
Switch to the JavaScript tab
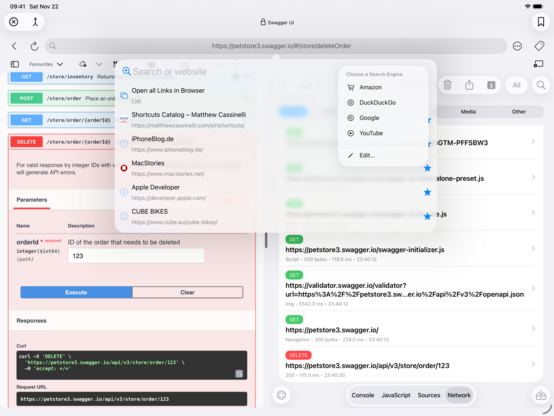pyautogui.click(x=396, y=395)
